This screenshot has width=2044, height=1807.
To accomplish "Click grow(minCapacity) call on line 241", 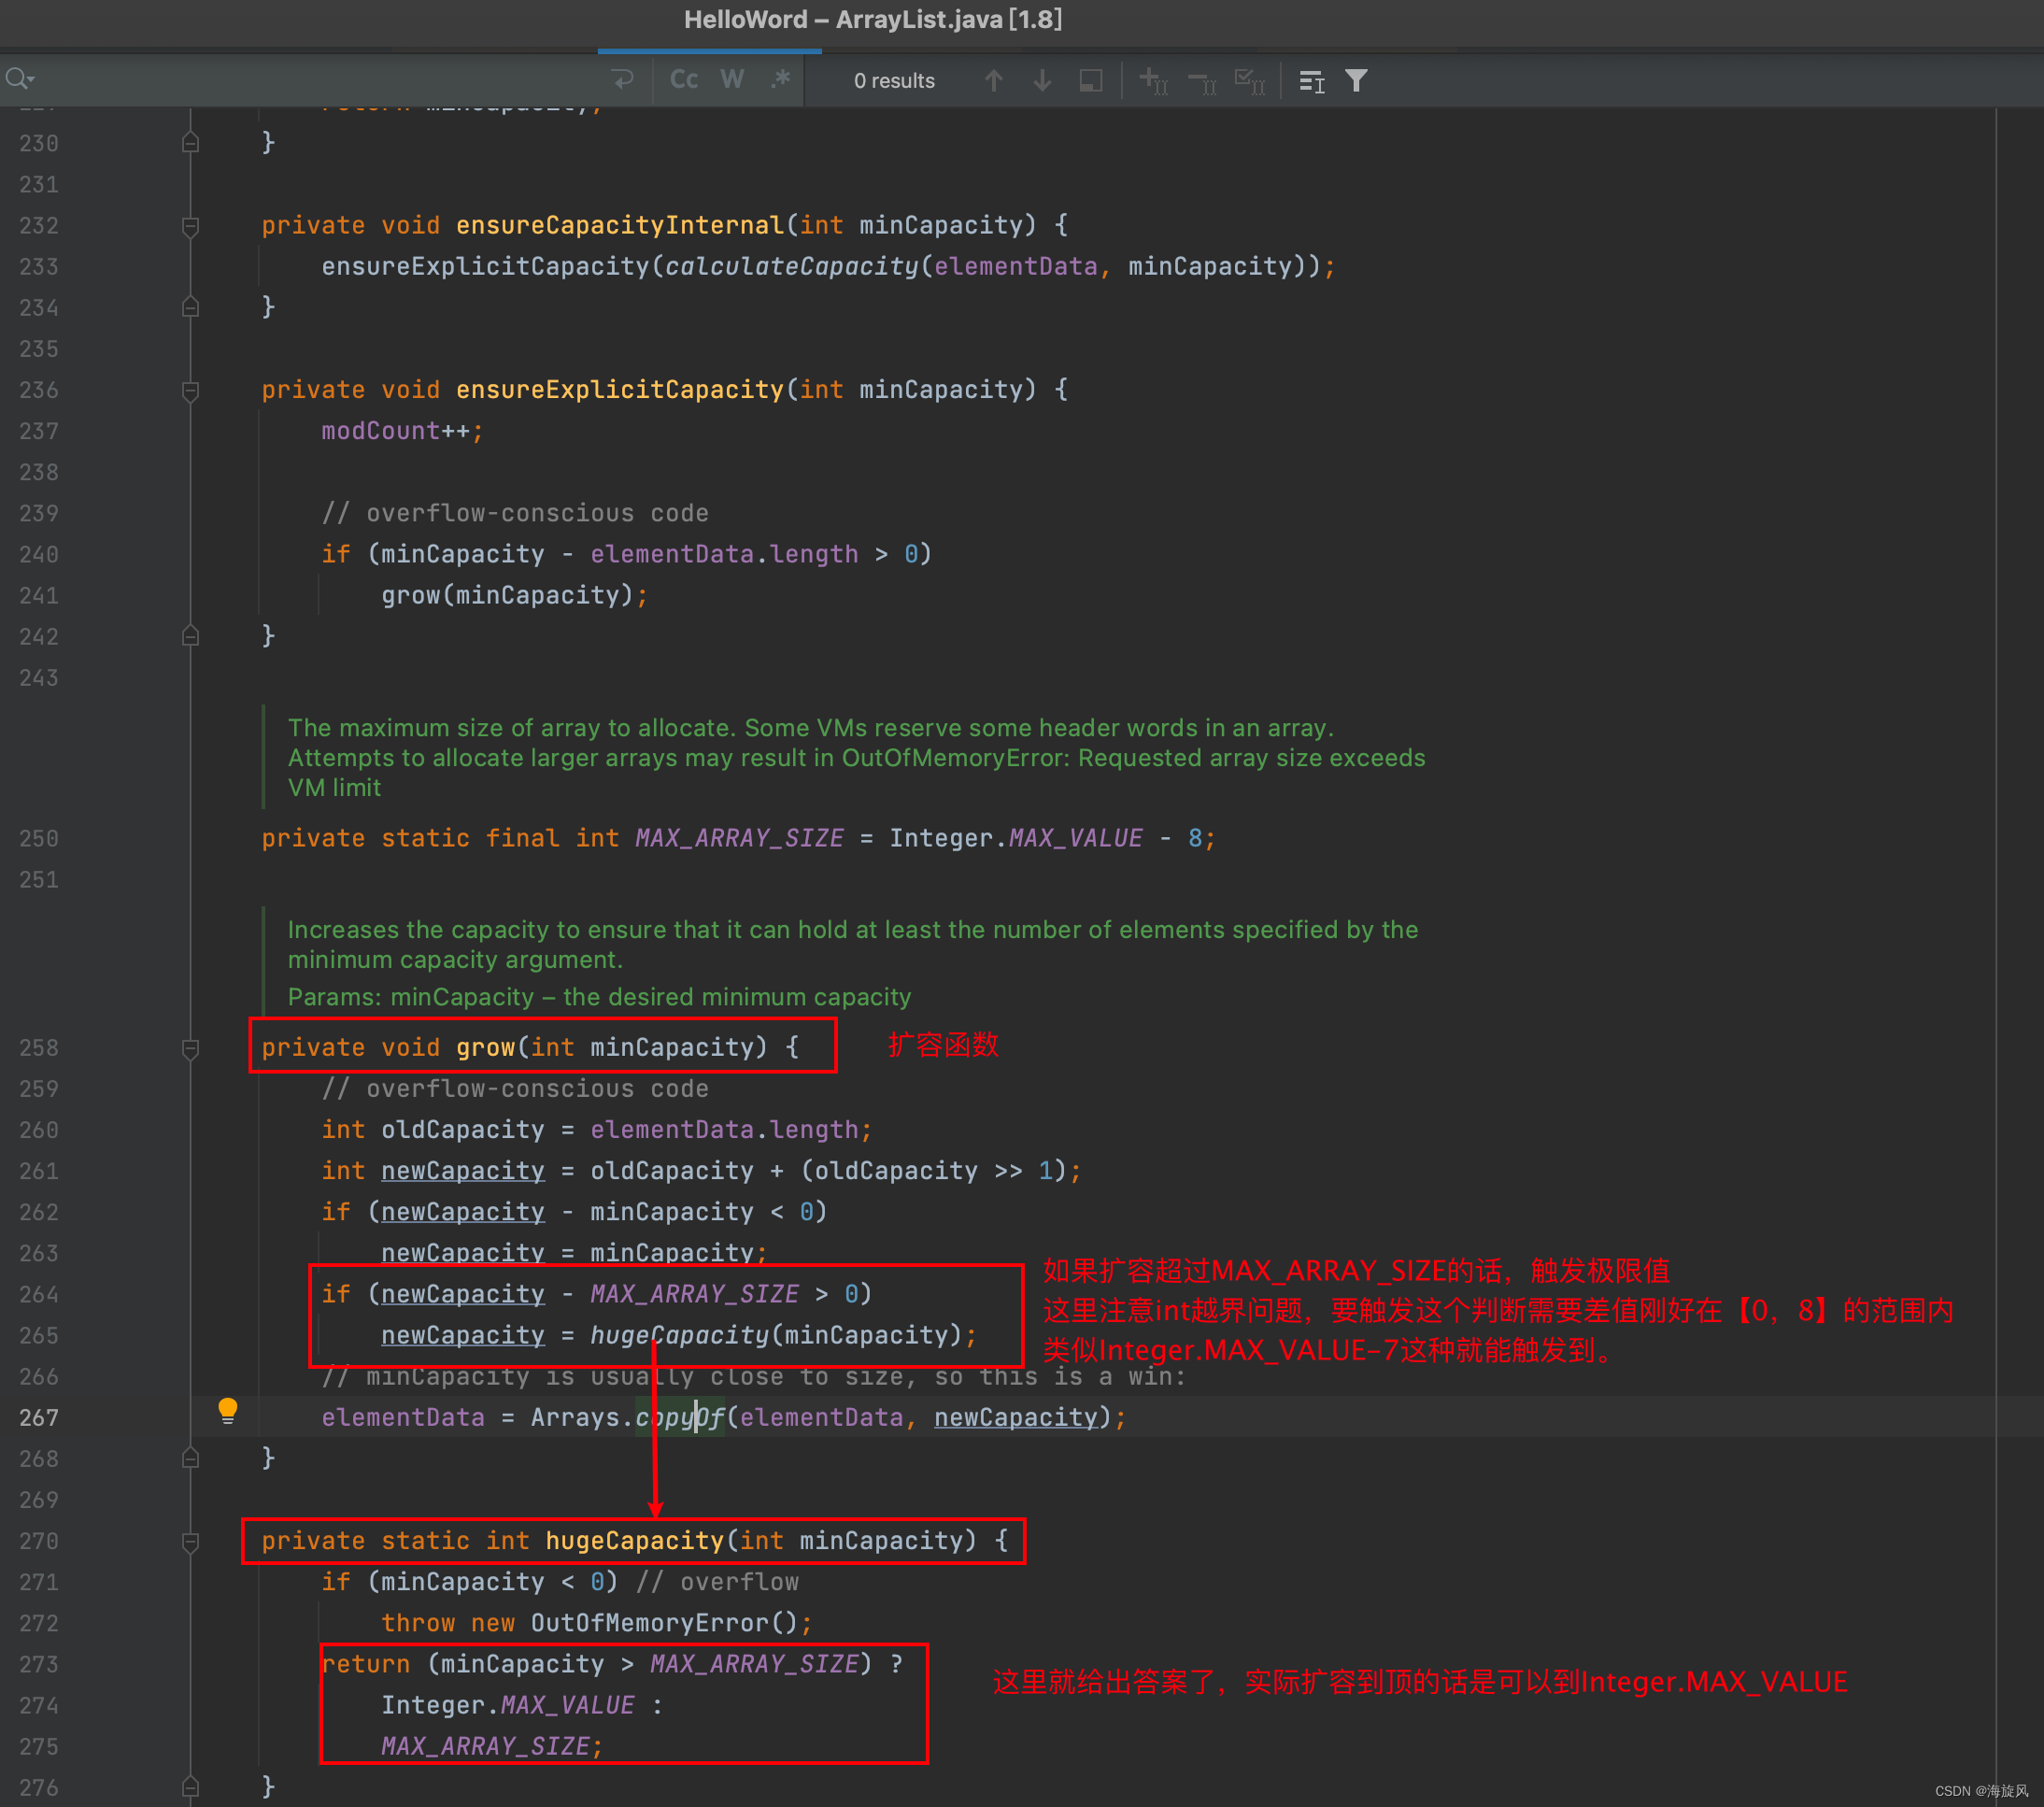I will click(x=514, y=596).
